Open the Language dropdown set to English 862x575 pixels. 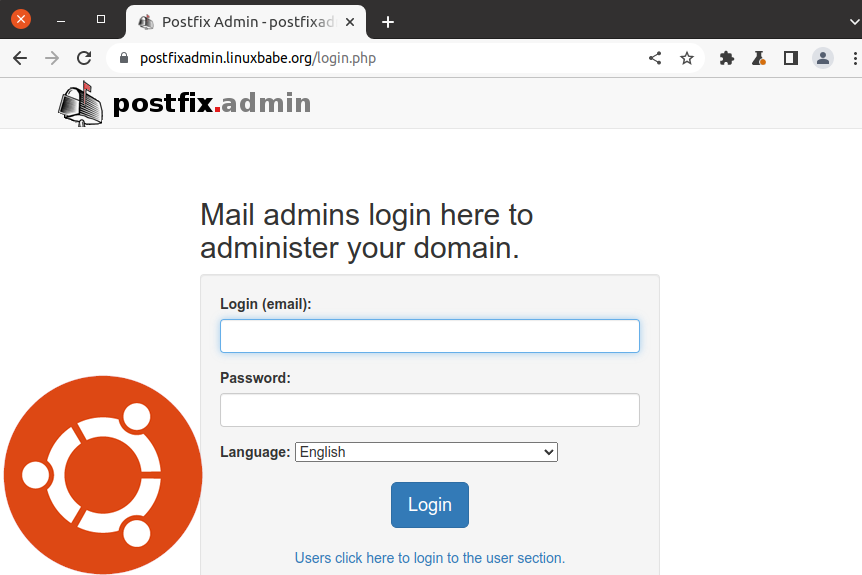coord(426,452)
